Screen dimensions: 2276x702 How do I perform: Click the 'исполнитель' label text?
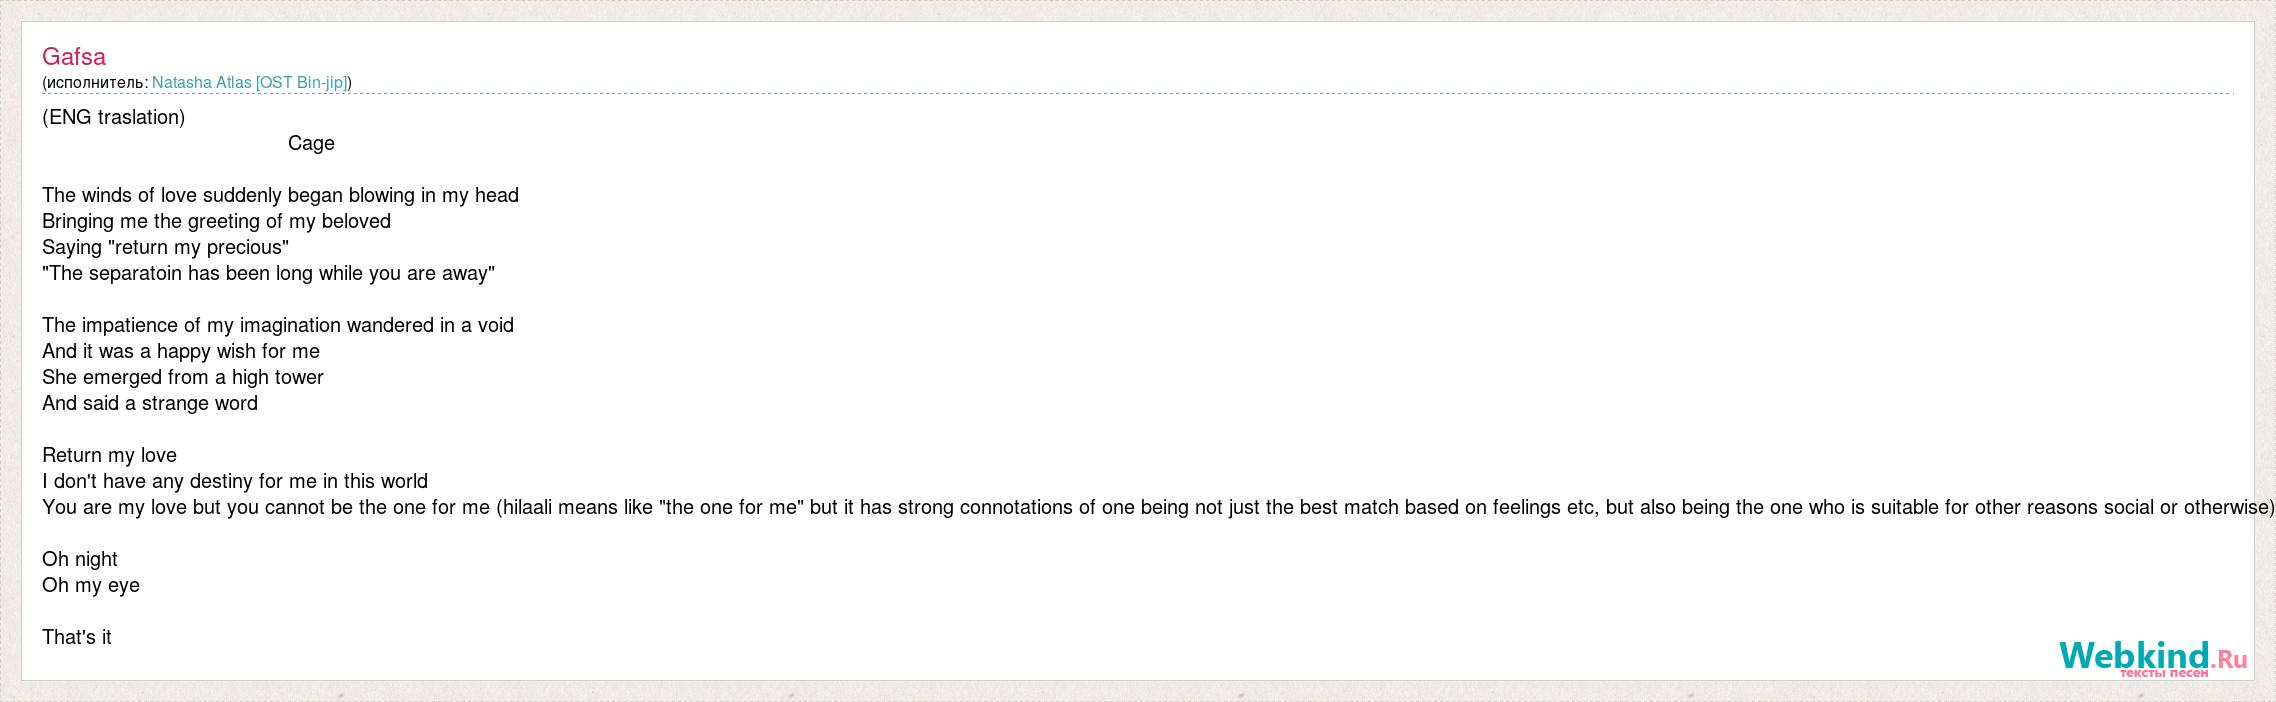(x=95, y=83)
